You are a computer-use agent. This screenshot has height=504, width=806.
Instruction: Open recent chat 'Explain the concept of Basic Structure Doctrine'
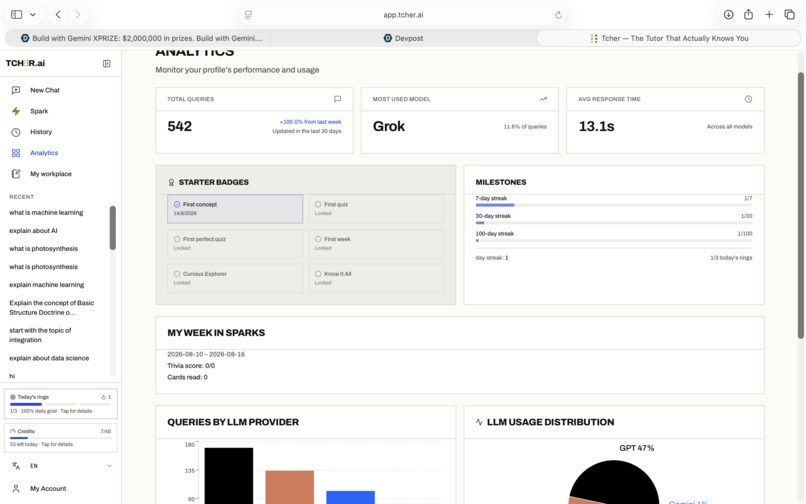(51, 308)
